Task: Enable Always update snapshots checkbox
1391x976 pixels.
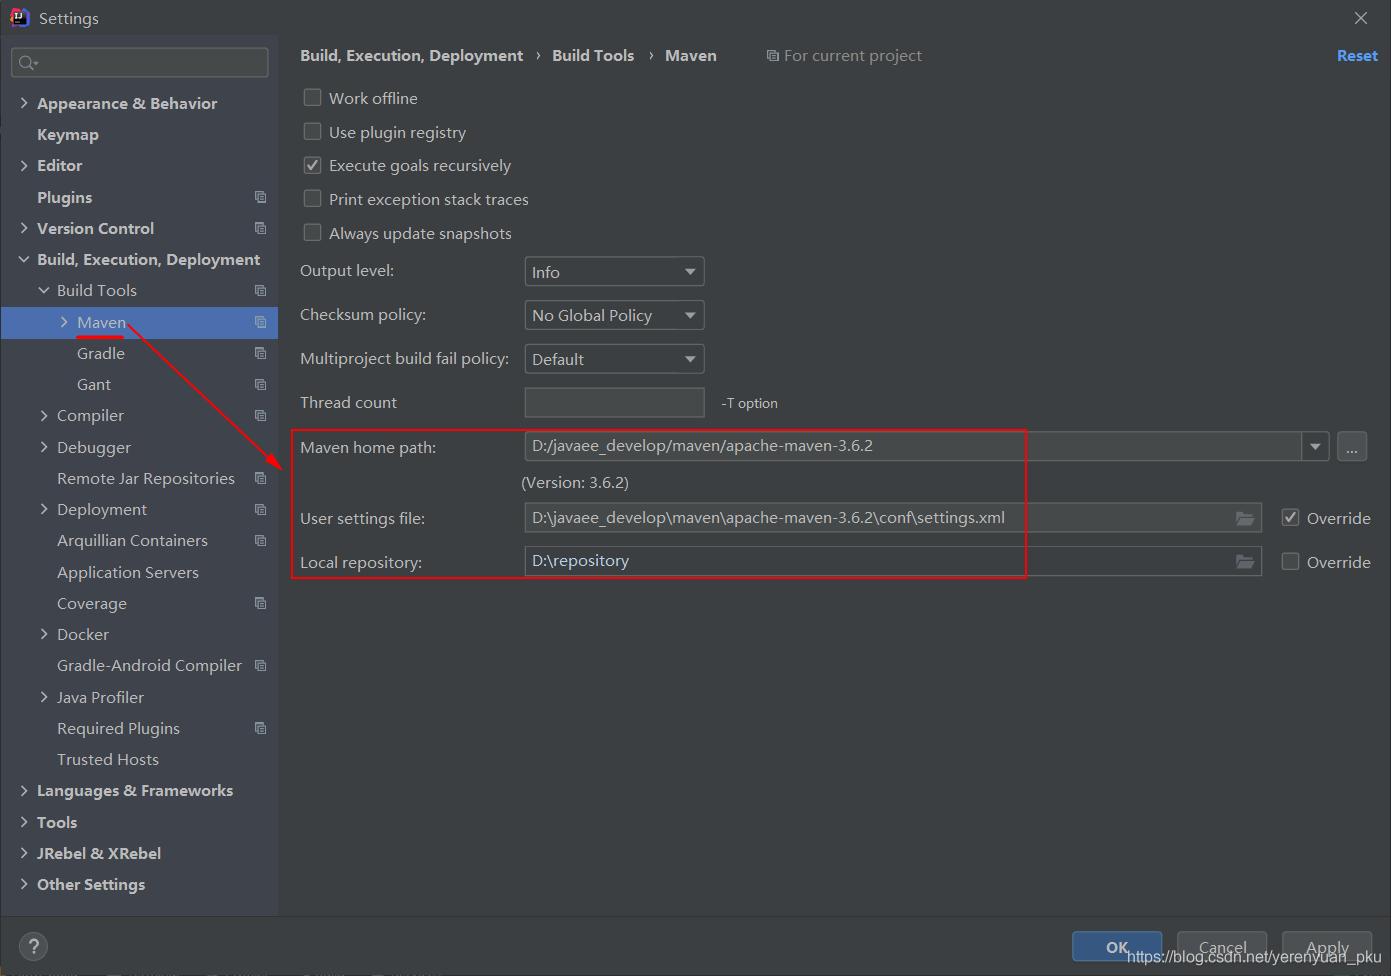Action: 313,233
